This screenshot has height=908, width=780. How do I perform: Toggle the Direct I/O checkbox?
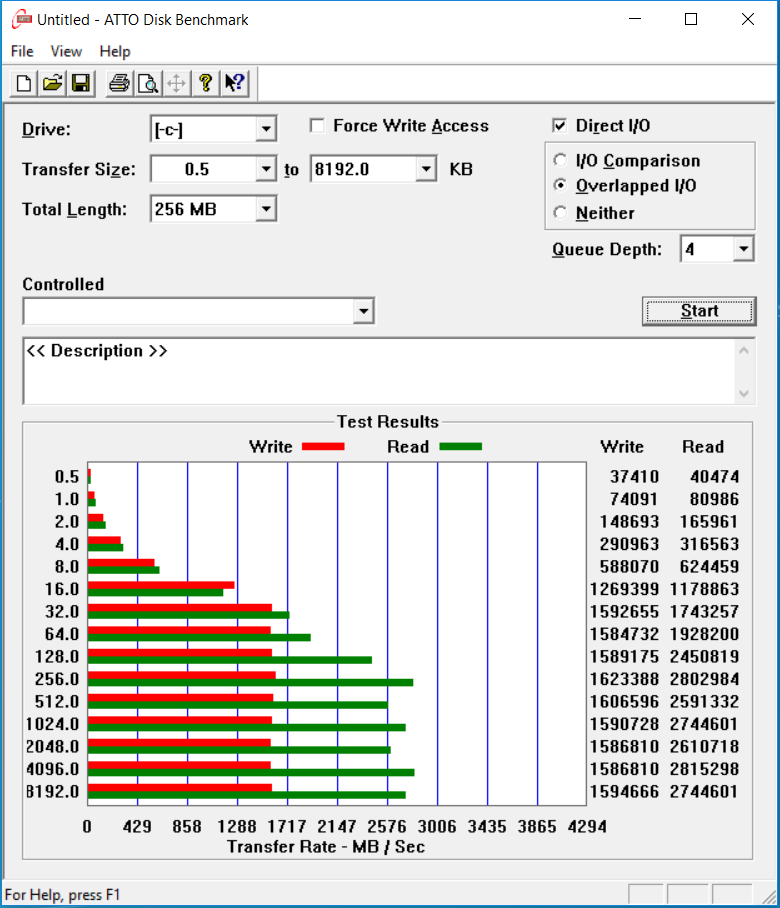pyautogui.click(x=559, y=126)
